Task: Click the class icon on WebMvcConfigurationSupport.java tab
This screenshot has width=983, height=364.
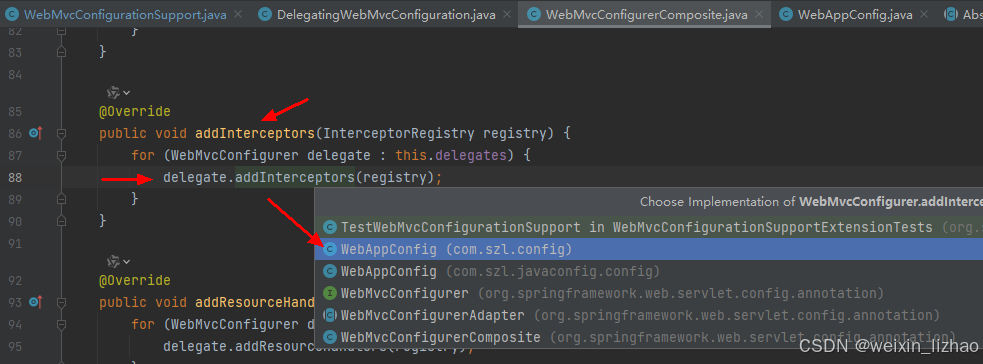Action: click(x=13, y=15)
